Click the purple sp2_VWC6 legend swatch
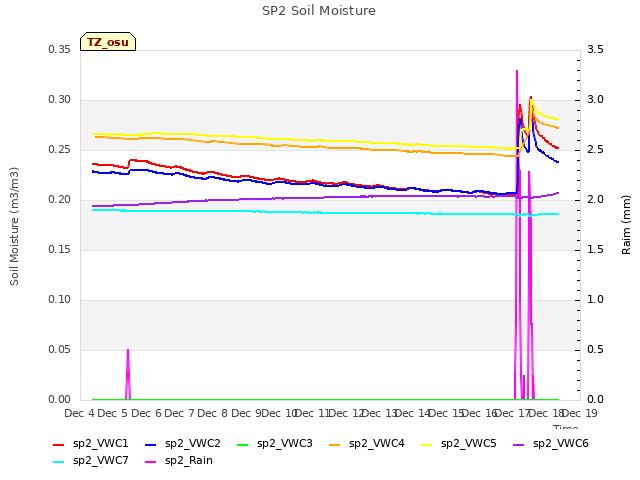640x480 pixels. click(518, 444)
